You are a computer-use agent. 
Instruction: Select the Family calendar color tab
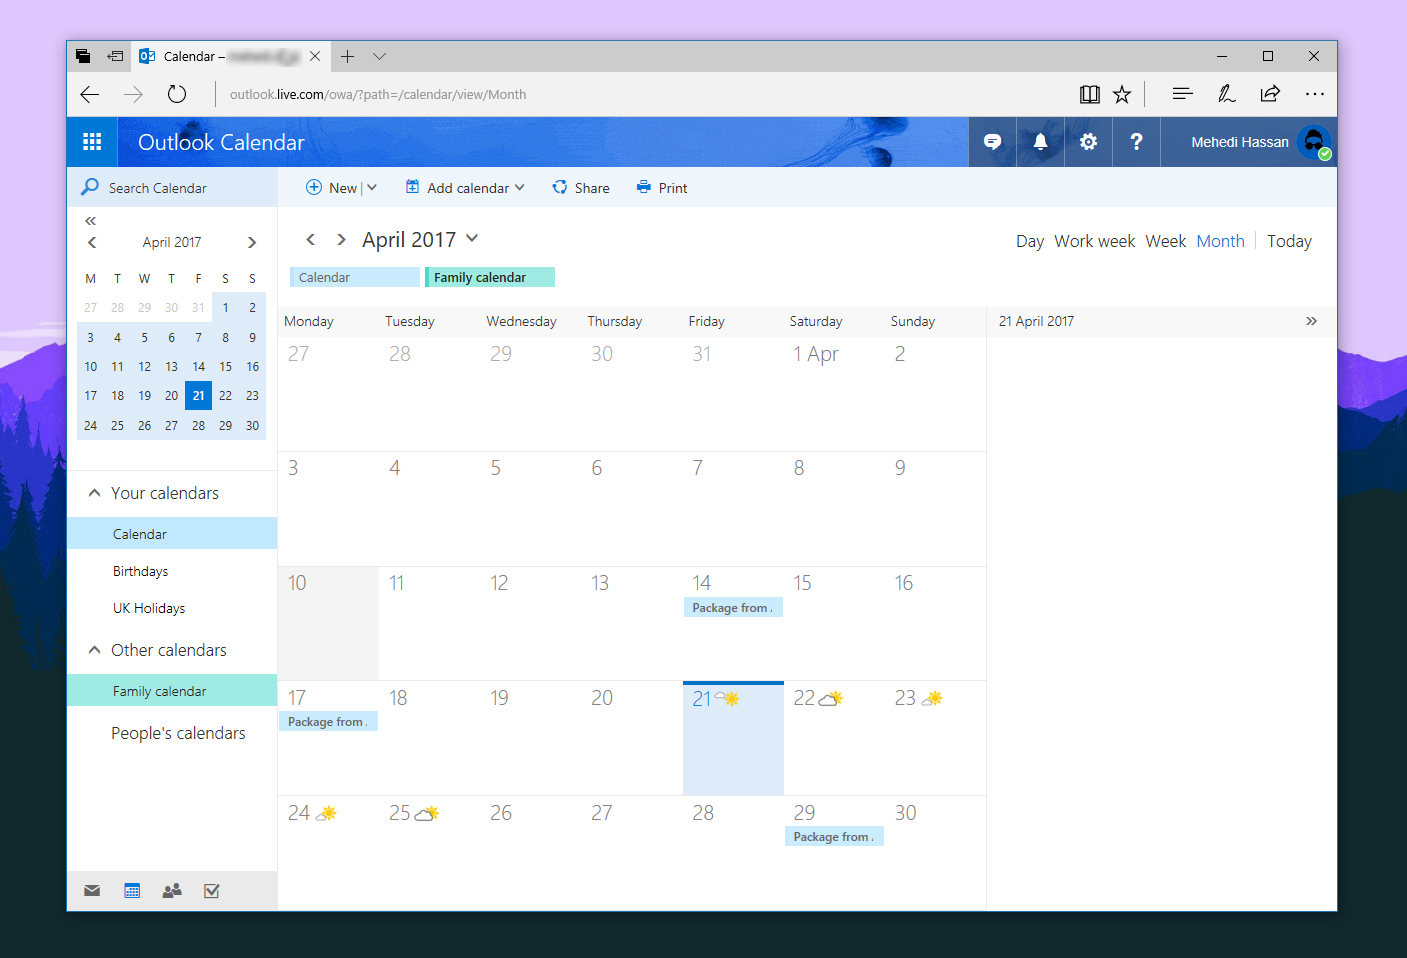[490, 277]
